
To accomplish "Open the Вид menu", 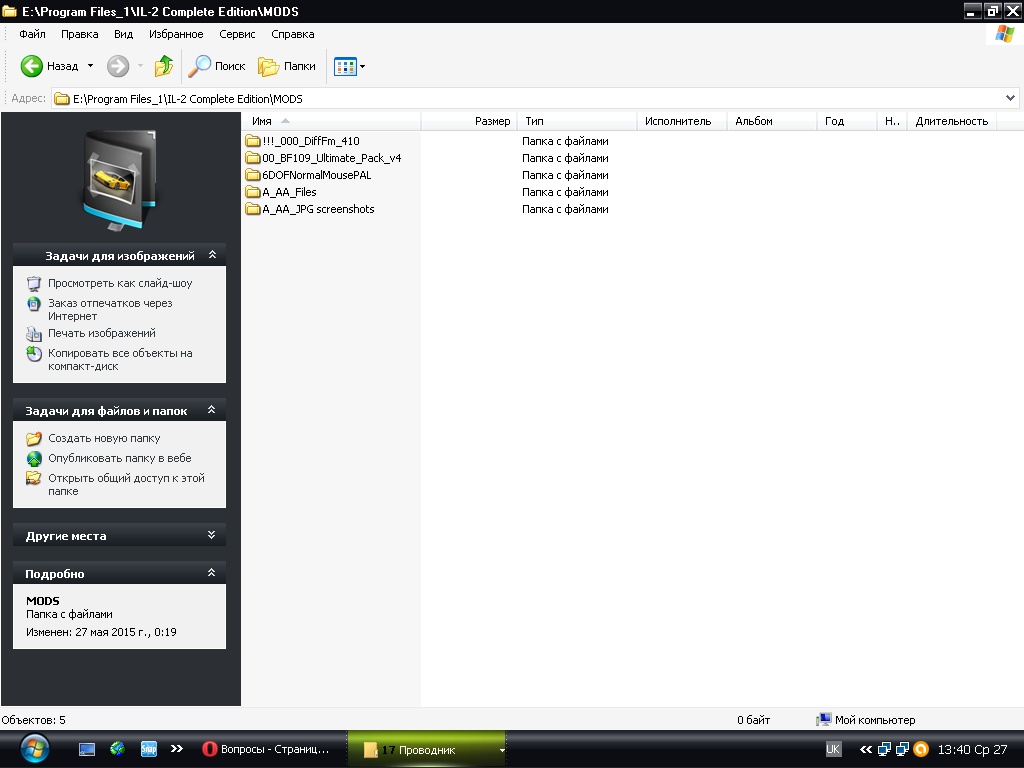I will [123, 34].
